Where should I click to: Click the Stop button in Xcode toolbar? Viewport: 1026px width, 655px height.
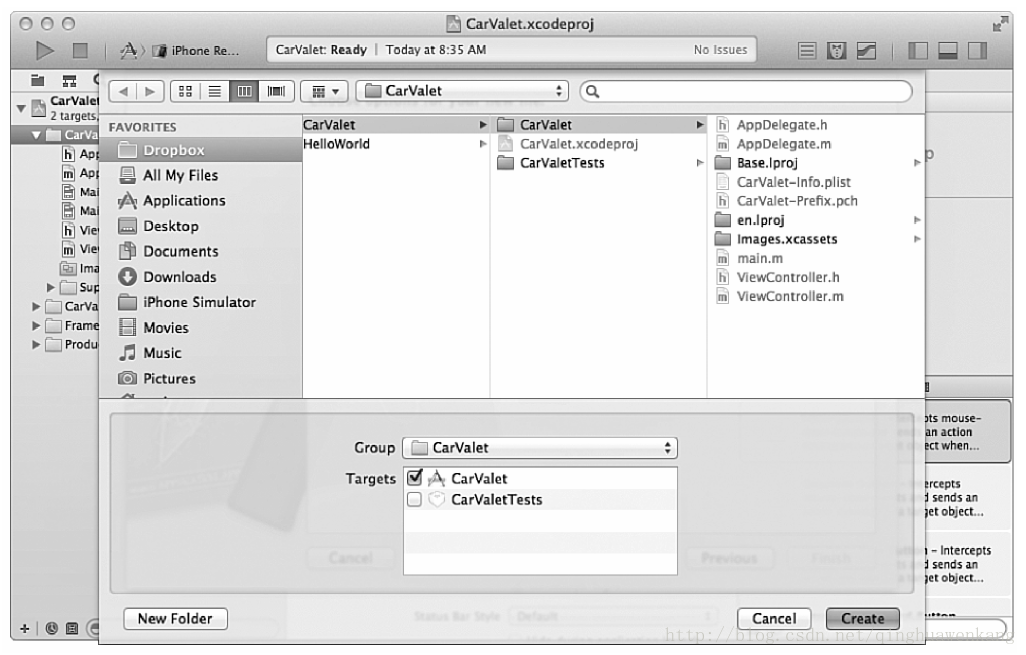pos(80,50)
